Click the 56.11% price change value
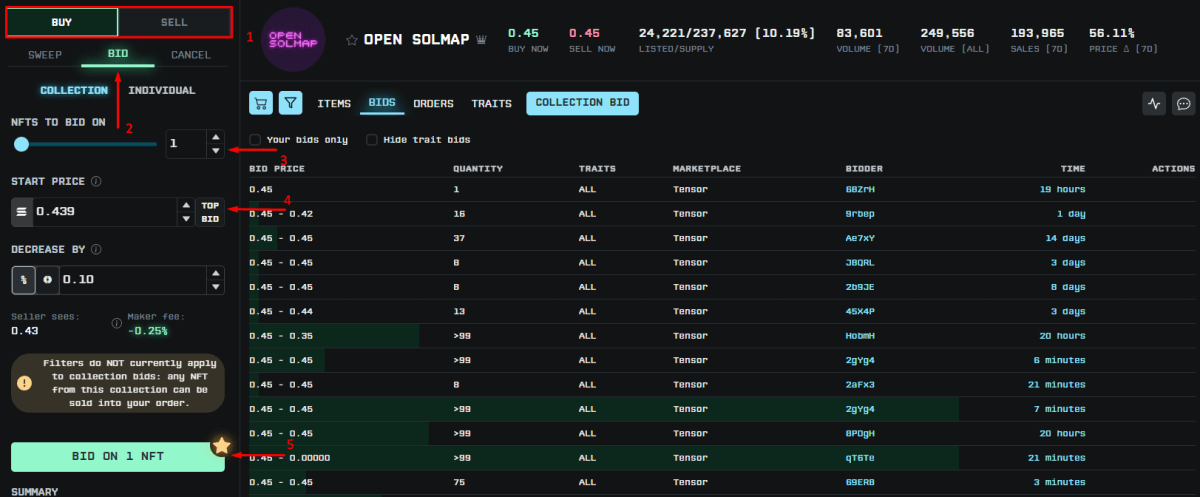1200x497 pixels. point(1111,33)
